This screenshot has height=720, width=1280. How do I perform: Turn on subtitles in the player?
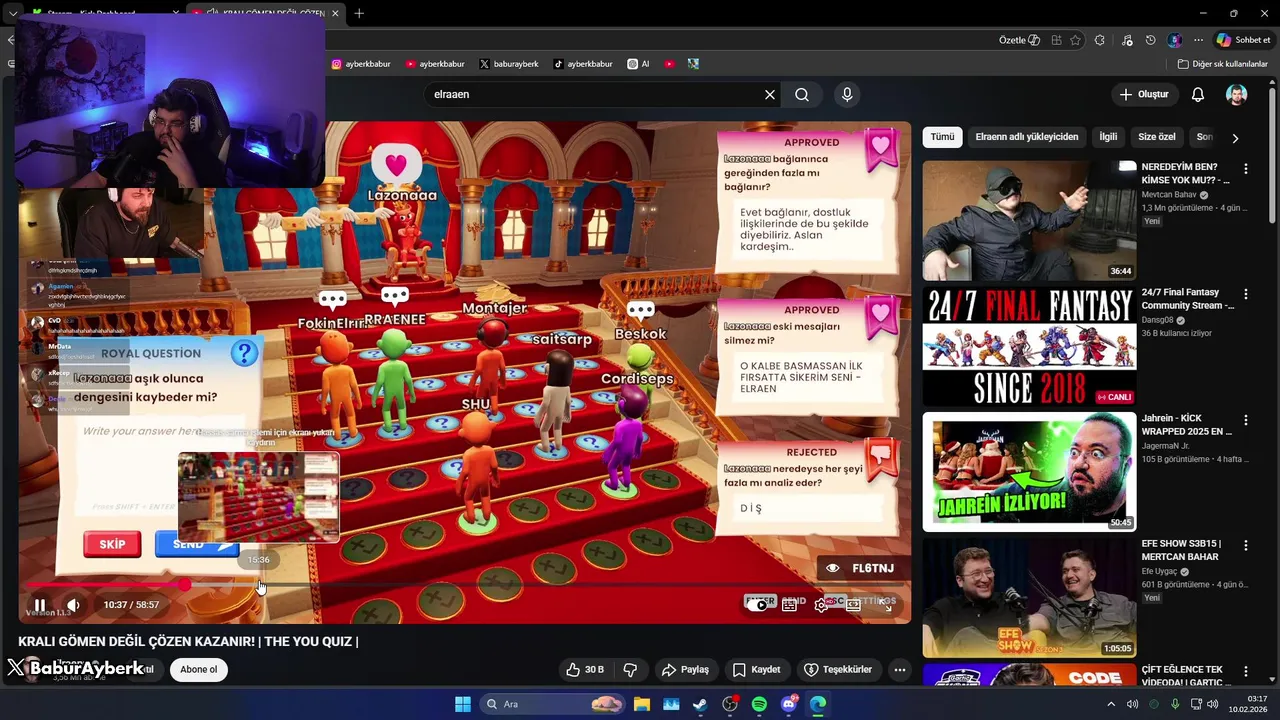790,604
